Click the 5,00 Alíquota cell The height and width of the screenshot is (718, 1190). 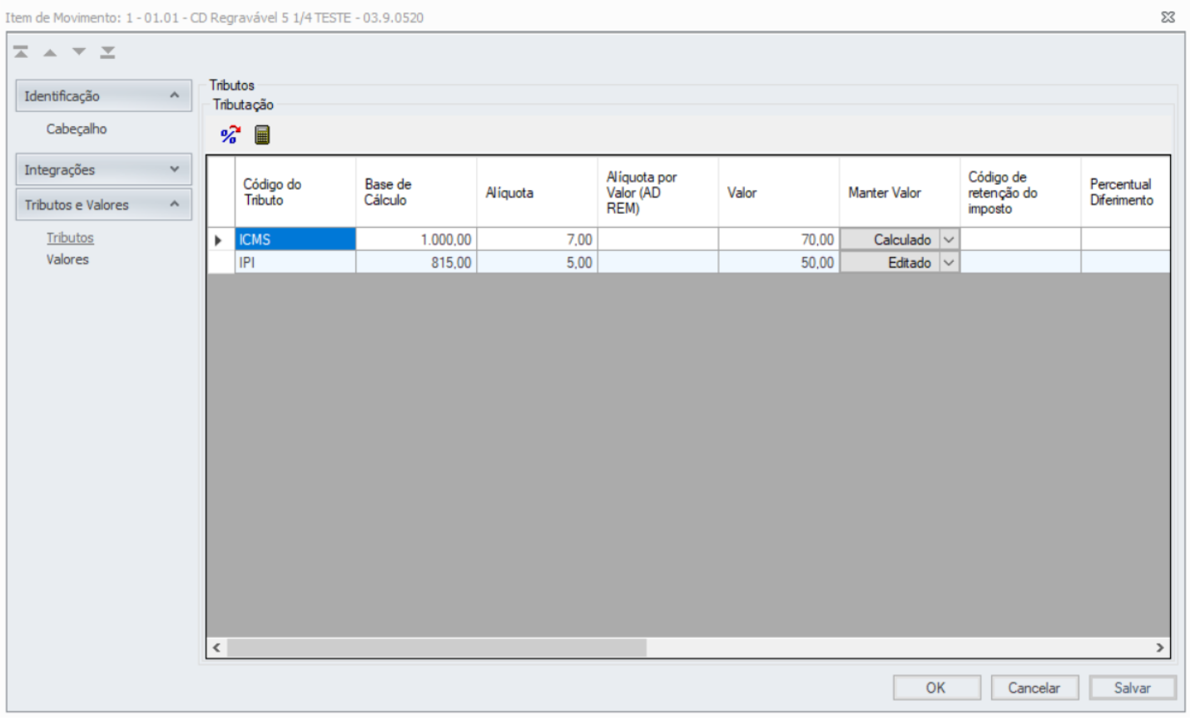pyautogui.click(x=537, y=263)
